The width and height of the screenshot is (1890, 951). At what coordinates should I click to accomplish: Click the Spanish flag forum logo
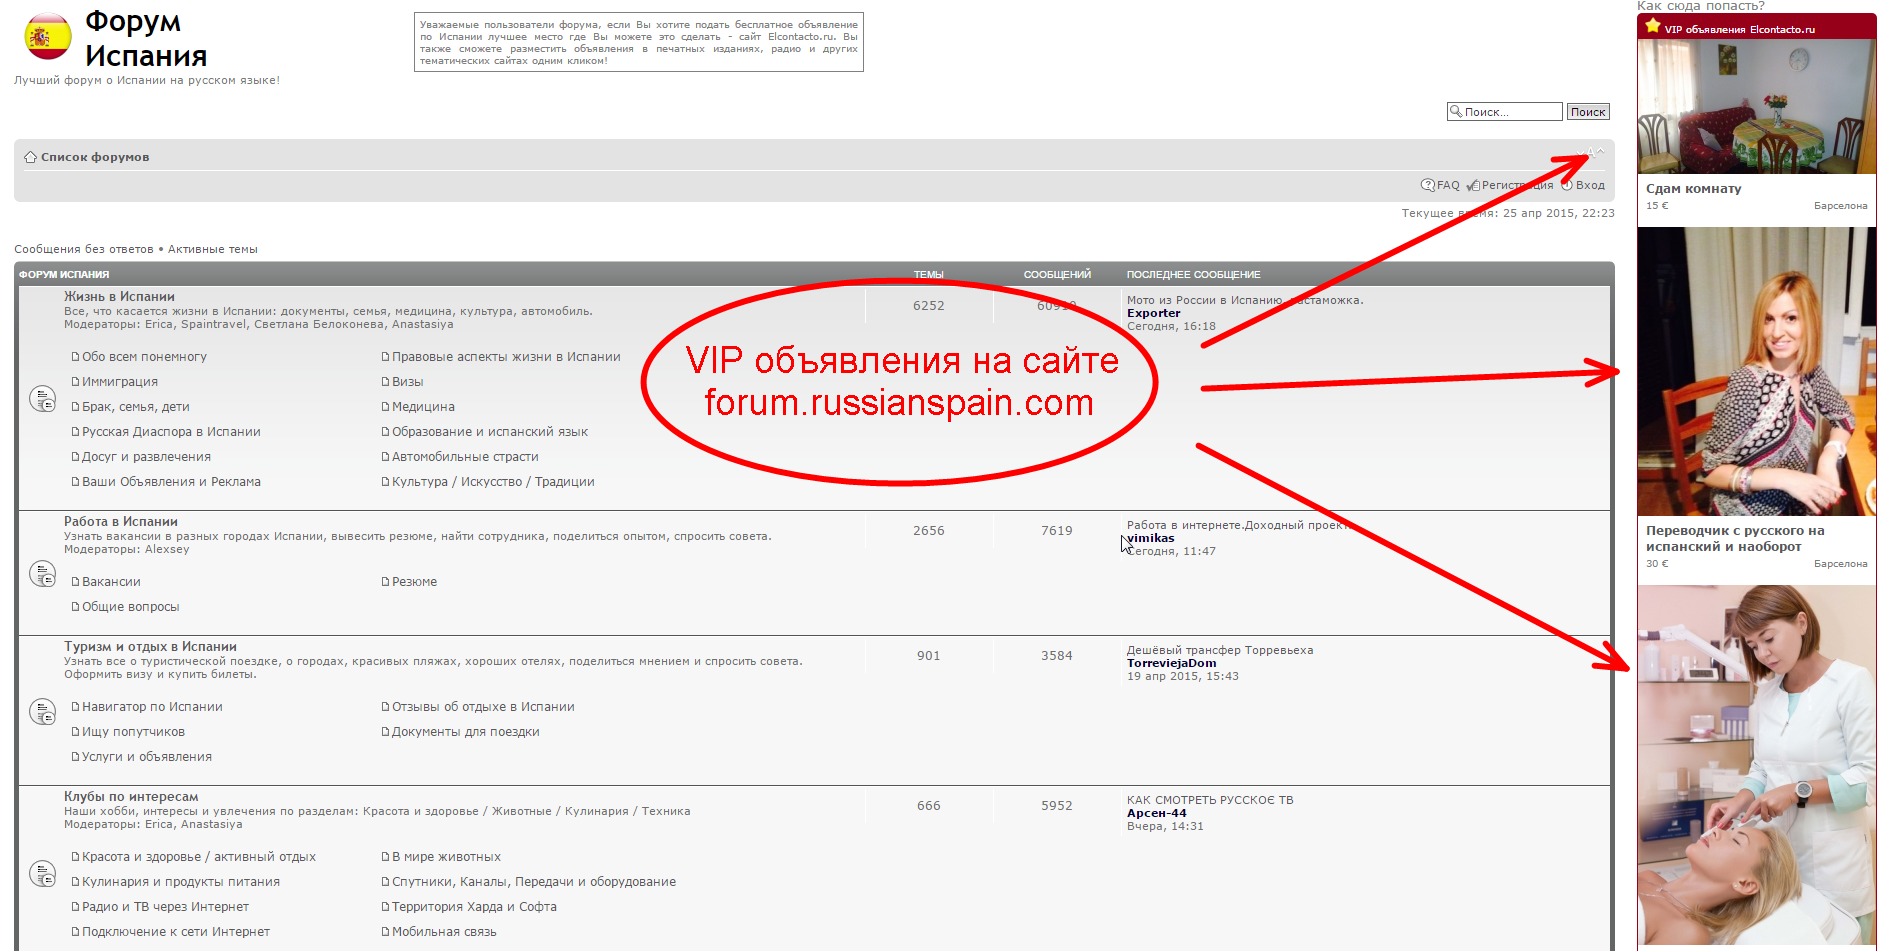[47, 37]
